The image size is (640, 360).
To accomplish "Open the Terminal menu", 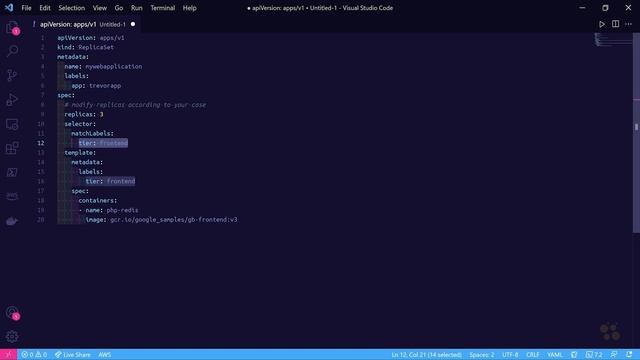I will (162, 8).
